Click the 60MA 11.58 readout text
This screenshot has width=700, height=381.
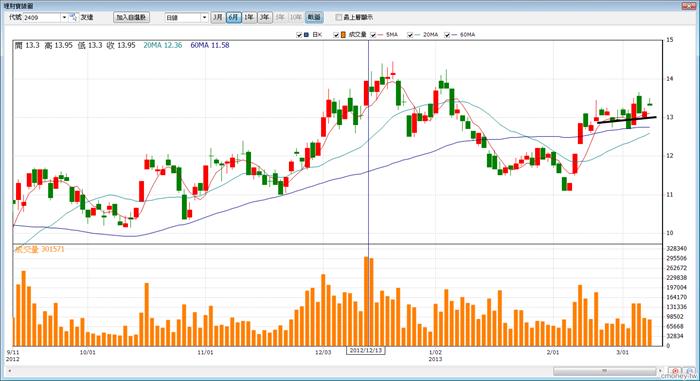pyautogui.click(x=210, y=45)
